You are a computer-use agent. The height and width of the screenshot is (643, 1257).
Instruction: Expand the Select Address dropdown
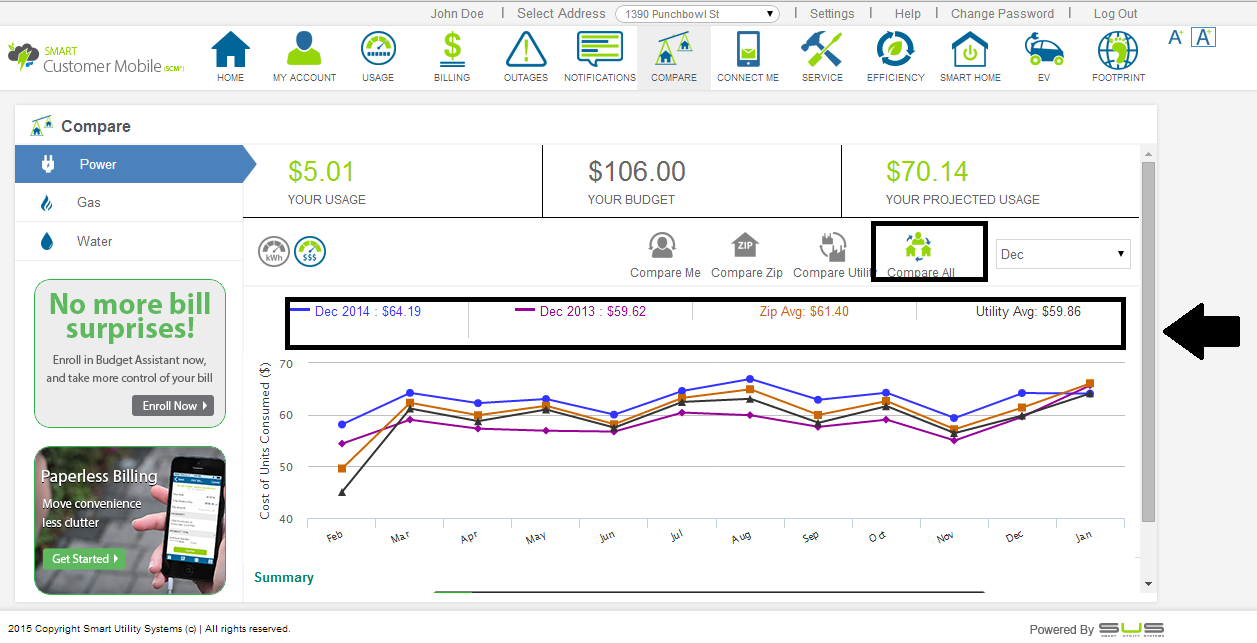coord(697,14)
